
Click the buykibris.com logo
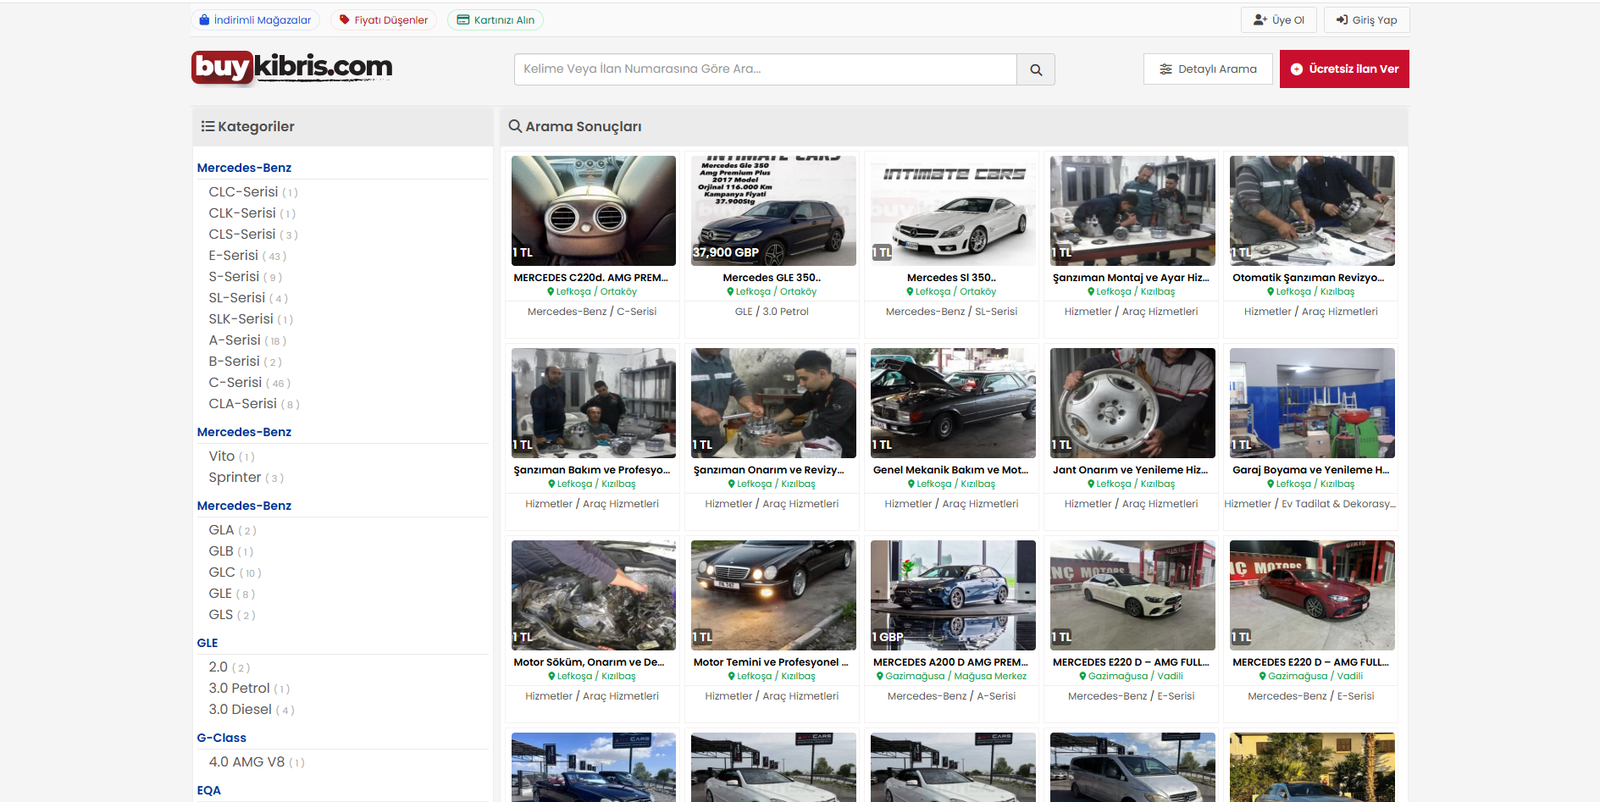click(x=292, y=67)
